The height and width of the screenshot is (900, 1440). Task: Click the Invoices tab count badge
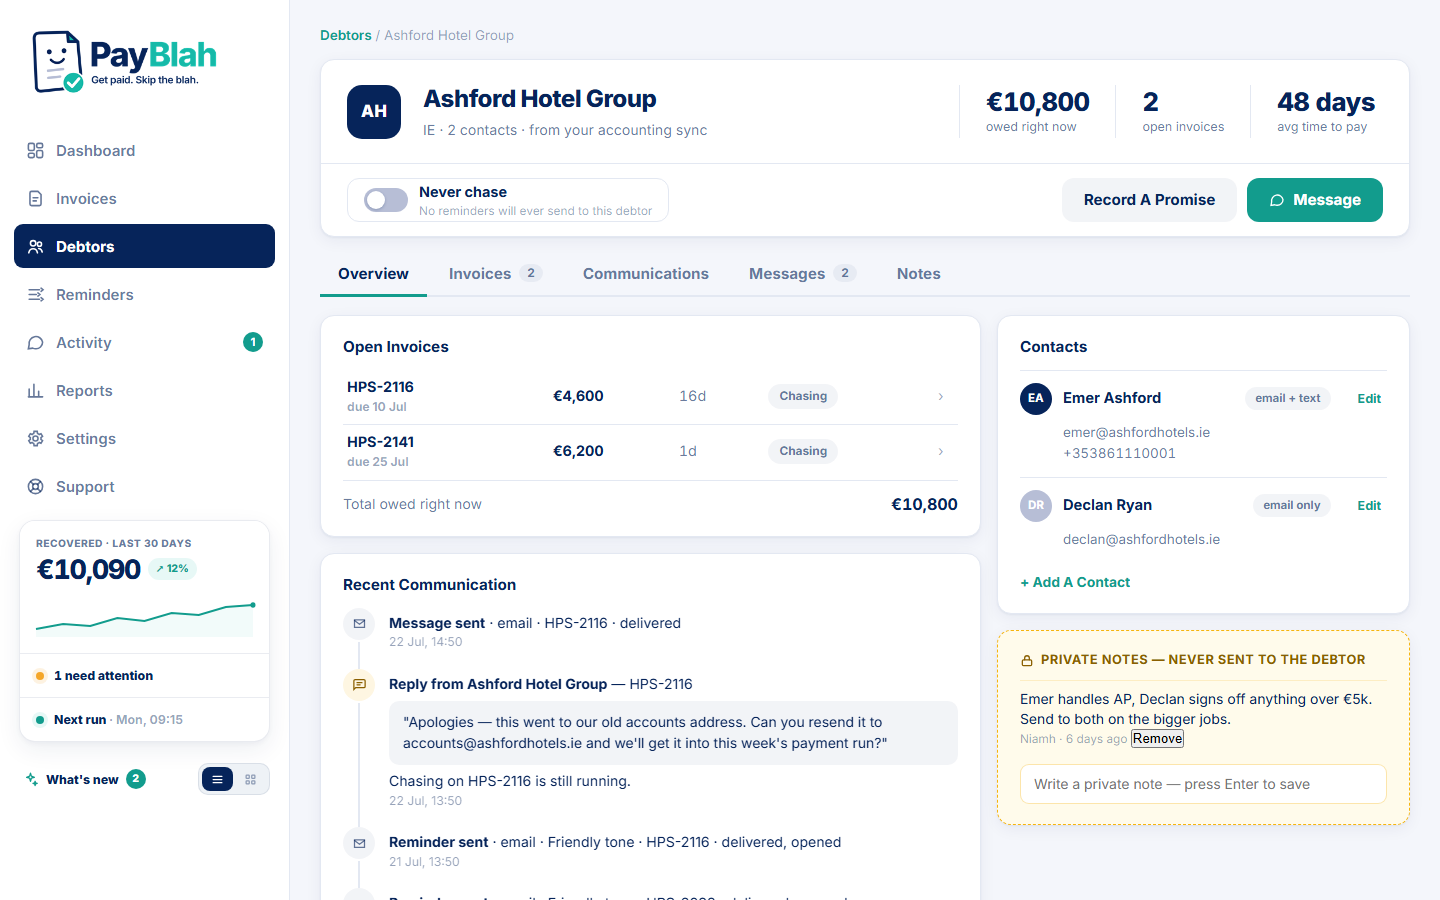coord(531,273)
